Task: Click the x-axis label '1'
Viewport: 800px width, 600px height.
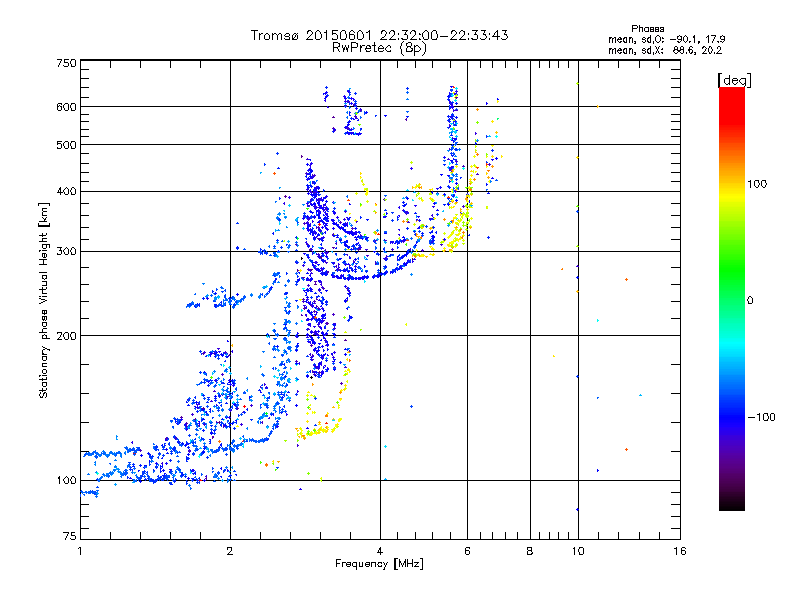Action: pyautogui.click(x=80, y=551)
